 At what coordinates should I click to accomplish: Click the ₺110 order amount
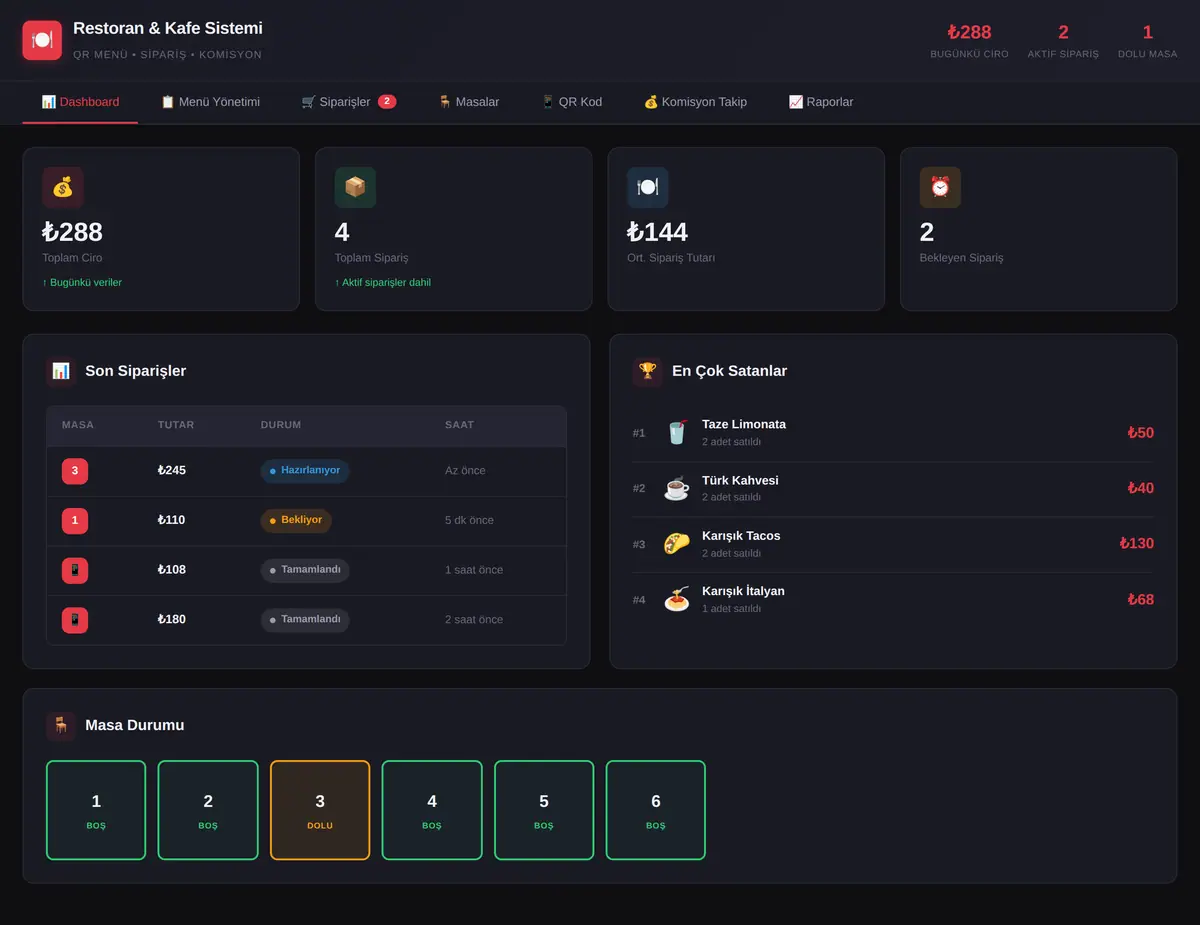pos(172,520)
